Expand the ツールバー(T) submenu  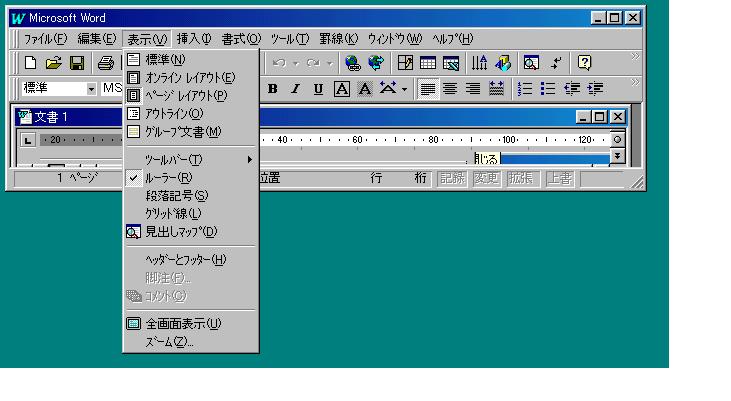click(x=191, y=159)
